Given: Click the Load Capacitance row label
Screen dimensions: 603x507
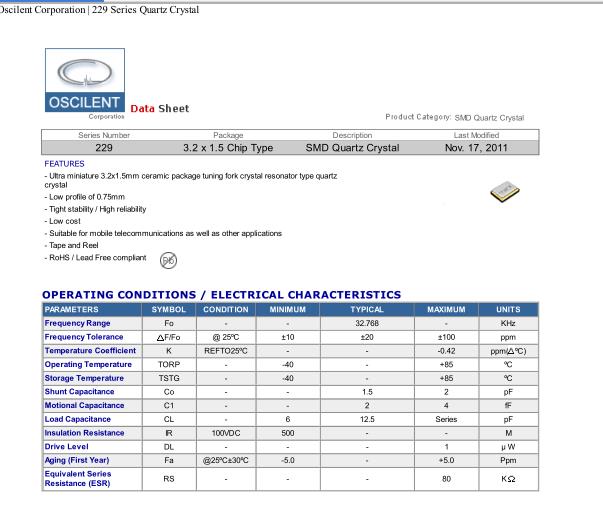Looking at the screenshot, I should pos(78,419).
